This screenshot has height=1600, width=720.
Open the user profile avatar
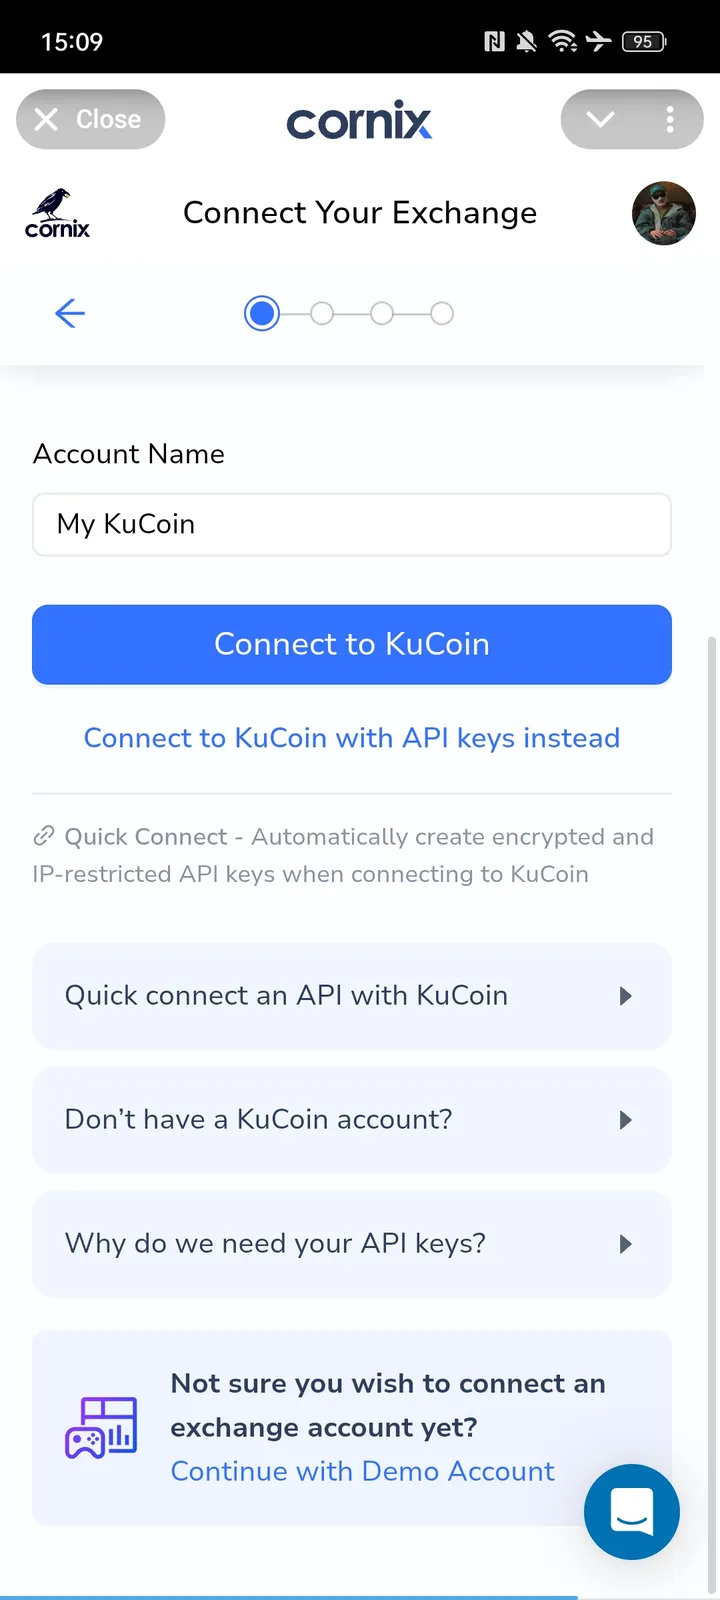pyautogui.click(x=663, y=213)
